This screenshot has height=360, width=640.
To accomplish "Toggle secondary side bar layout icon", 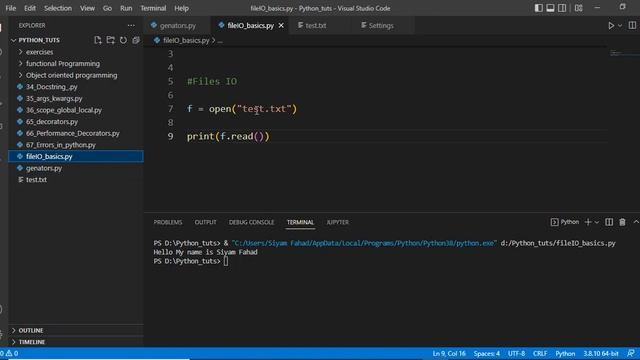I will pyautogui.click(x=562, y=8).
